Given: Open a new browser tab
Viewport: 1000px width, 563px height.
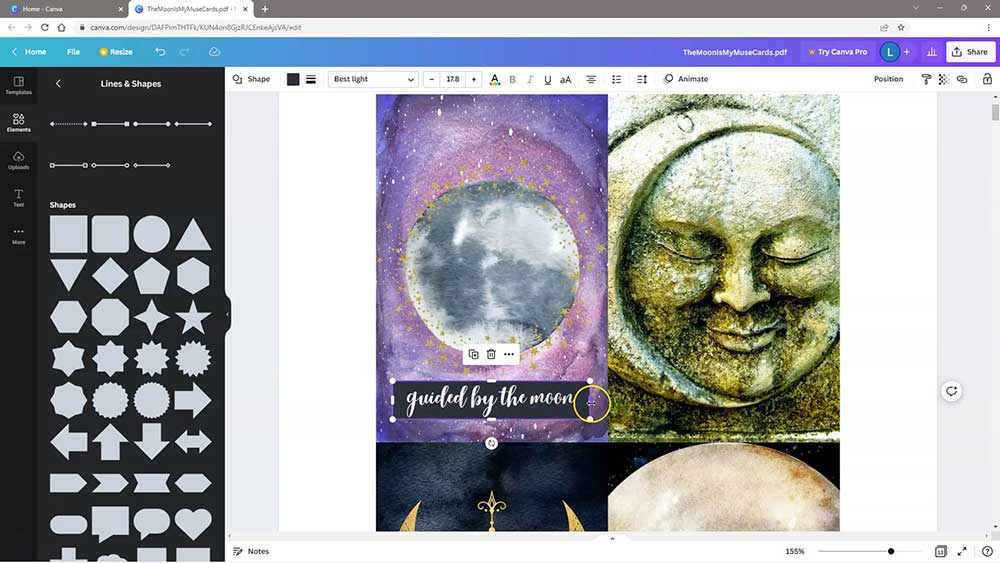Looking at the screenshot, I should (x=265, y=9).
